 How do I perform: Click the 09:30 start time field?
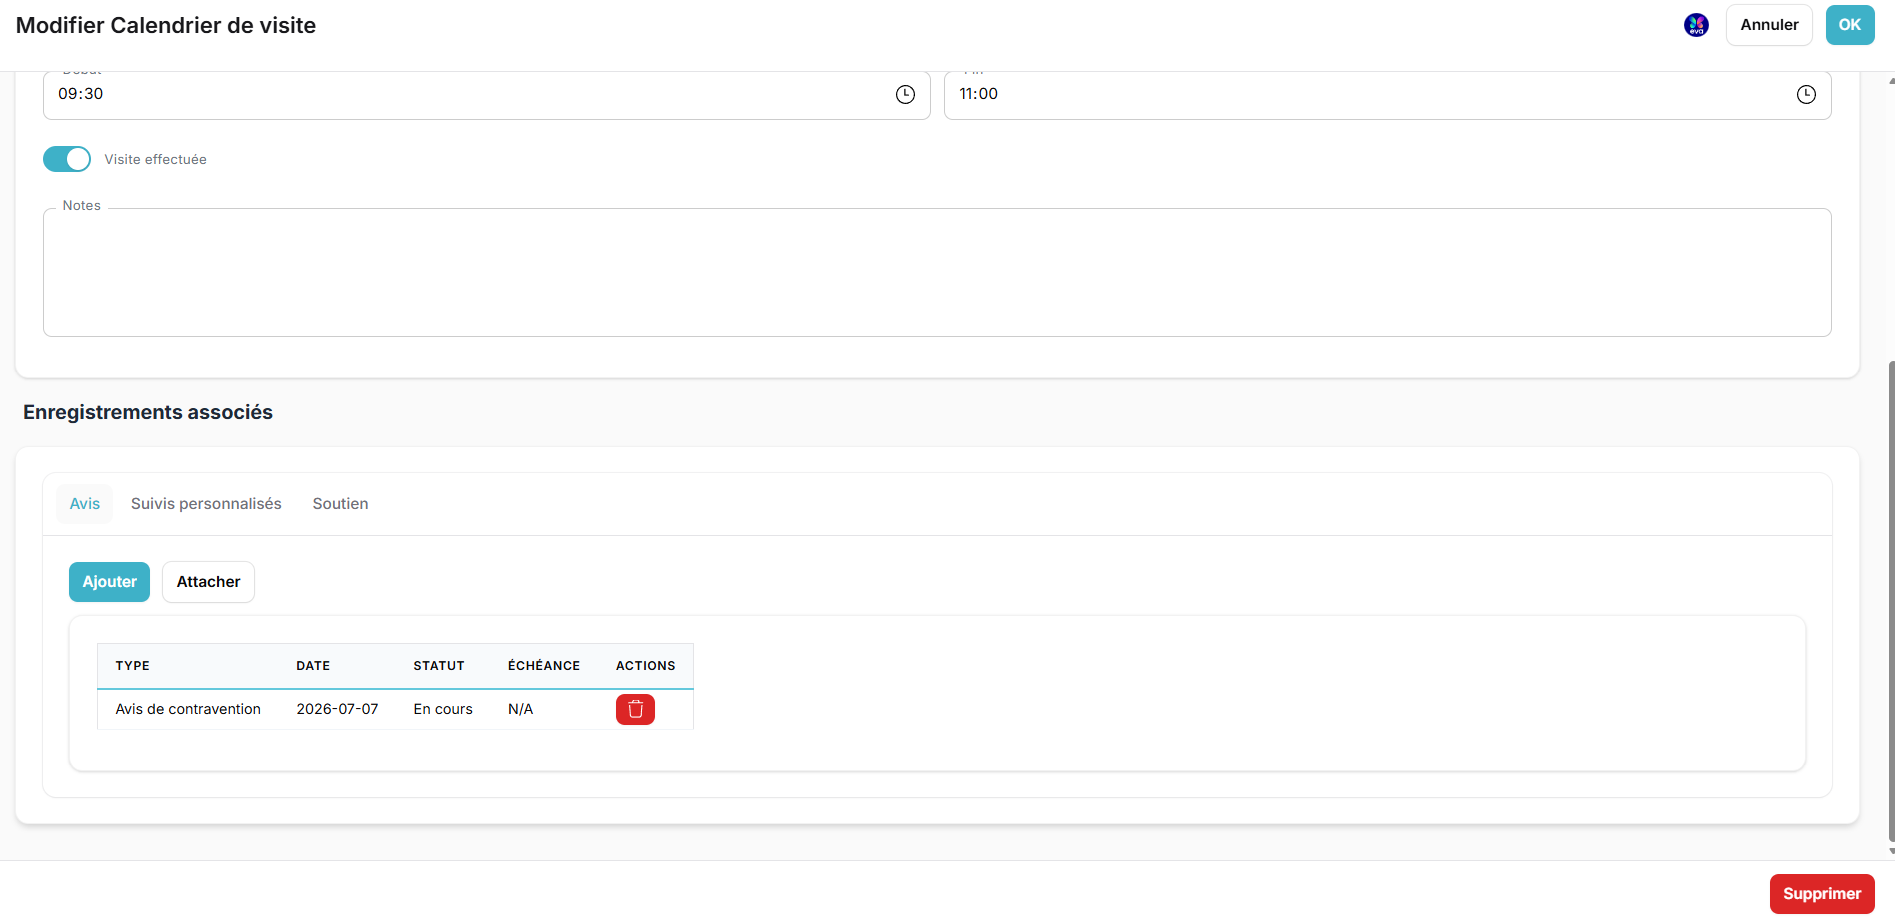(x=487, y=94)
